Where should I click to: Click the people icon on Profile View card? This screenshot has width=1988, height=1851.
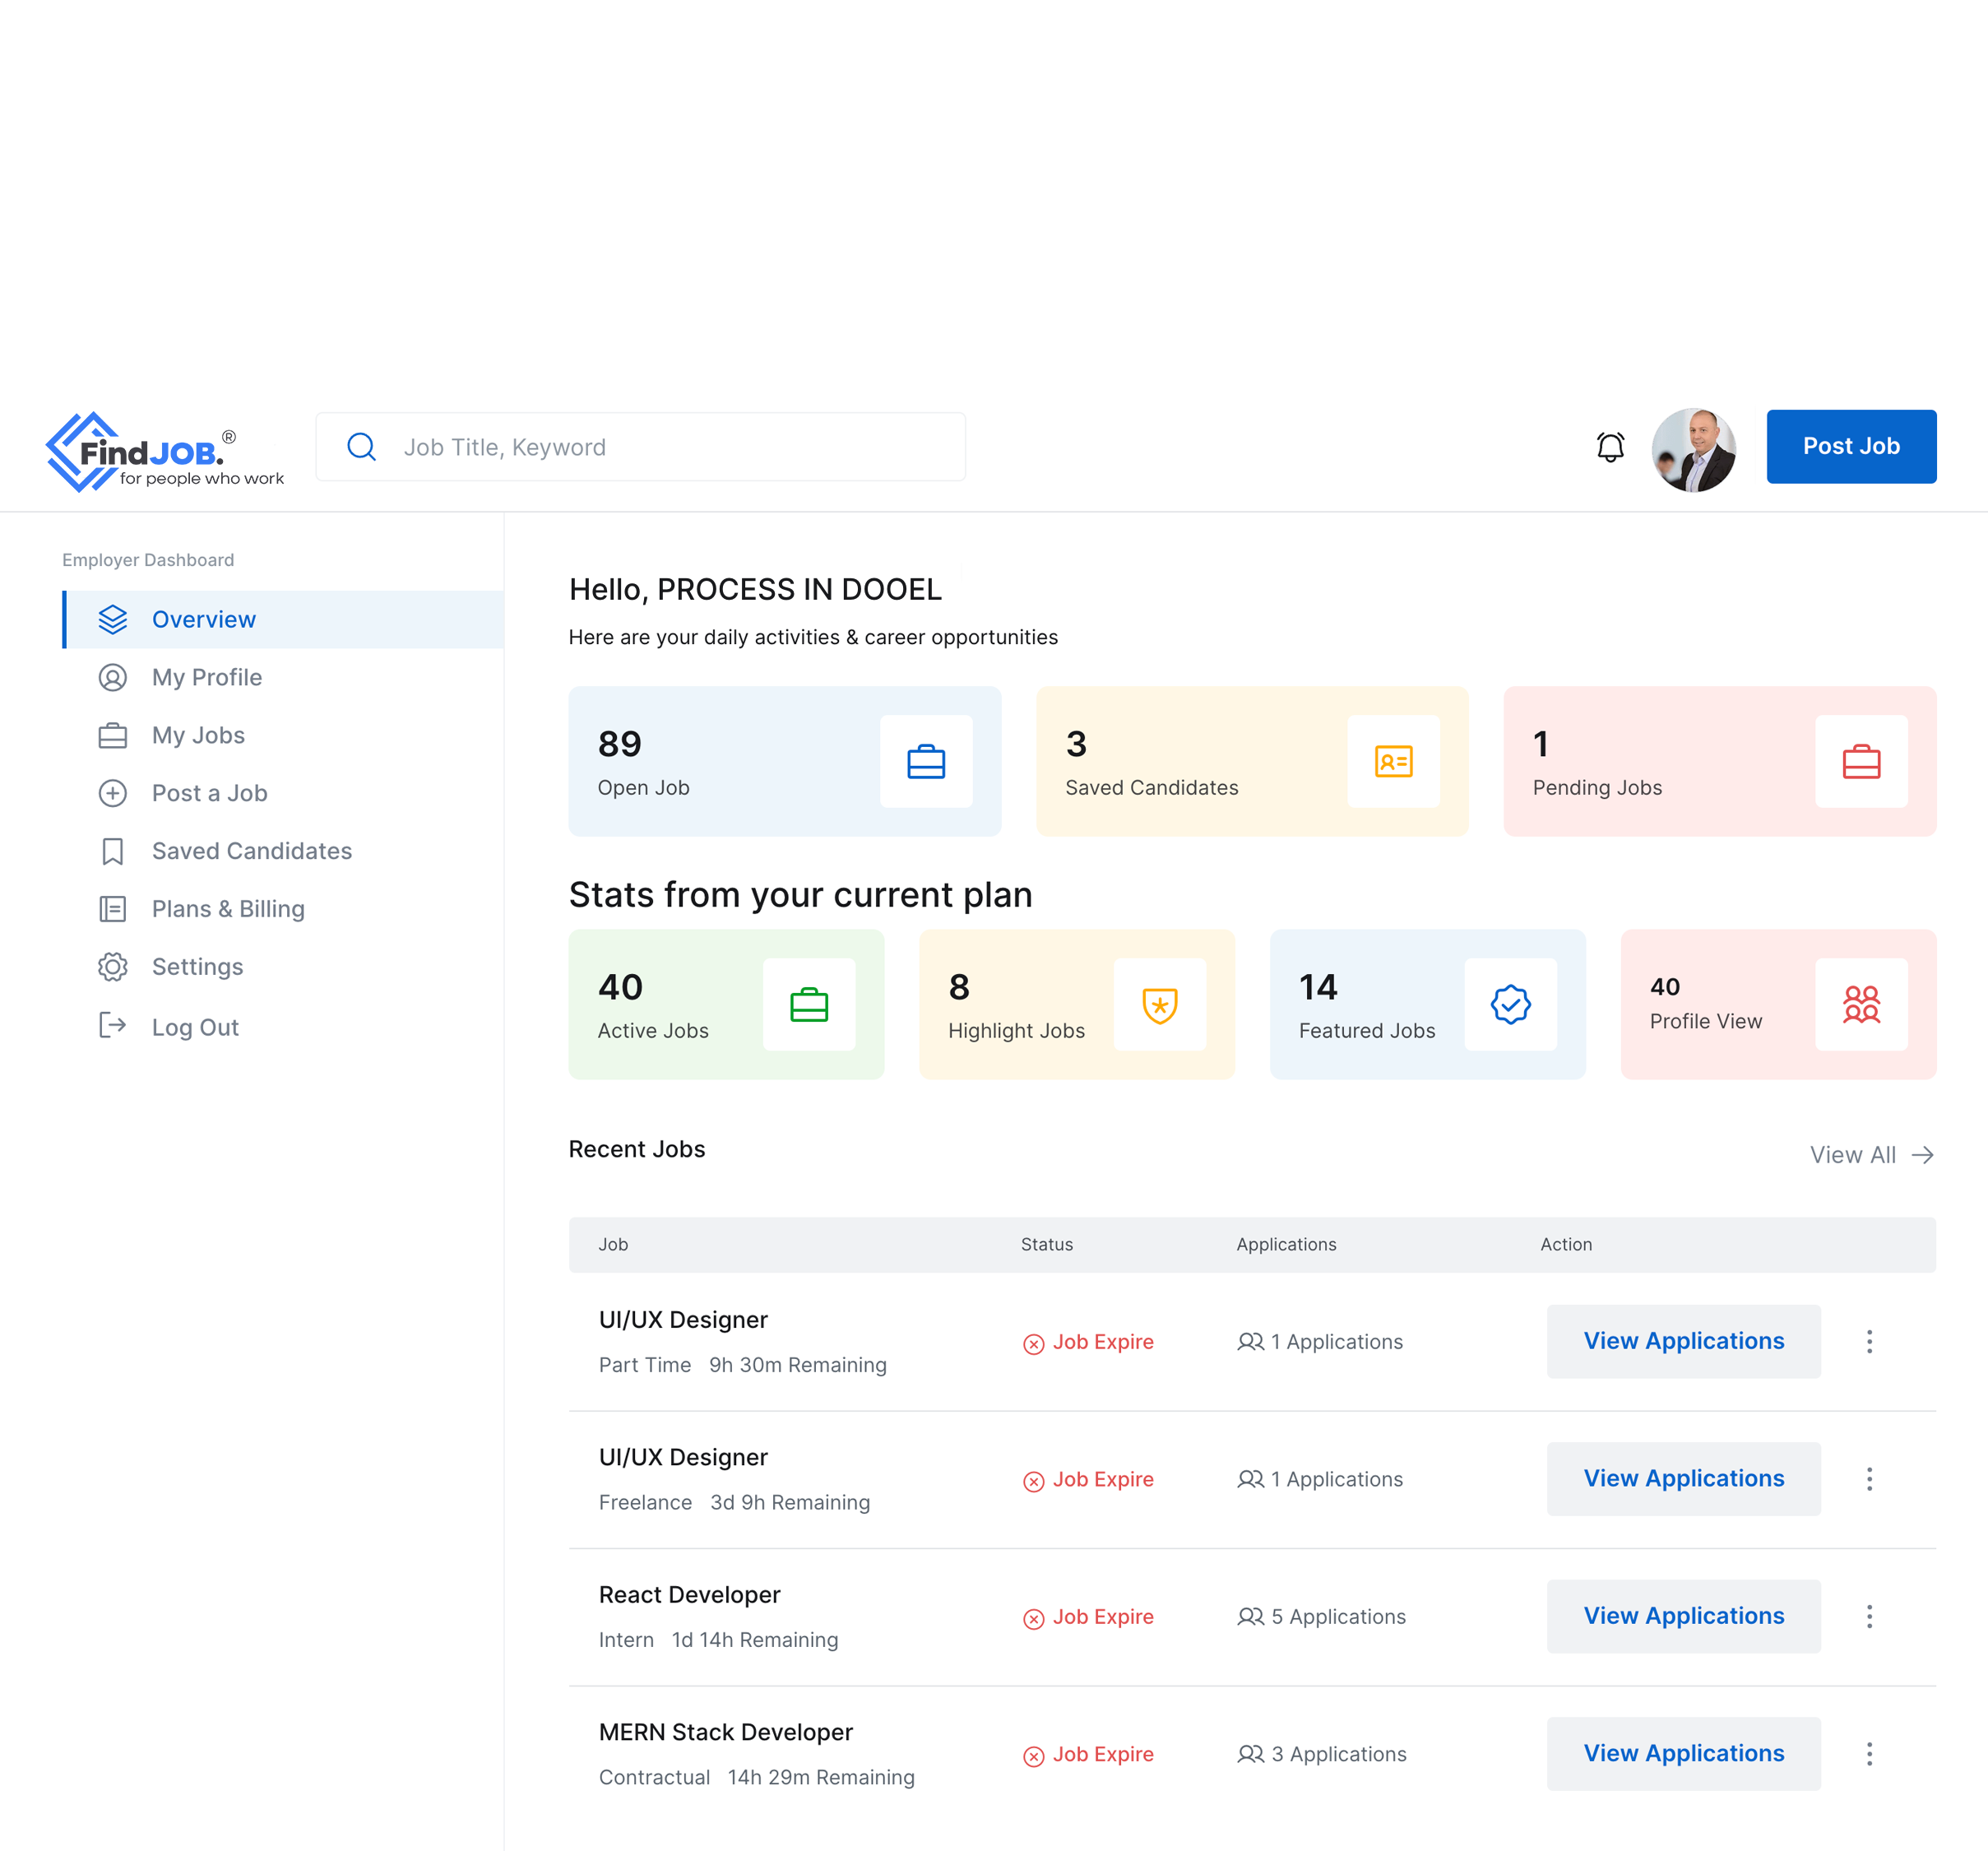[x=1861, y=1004]
